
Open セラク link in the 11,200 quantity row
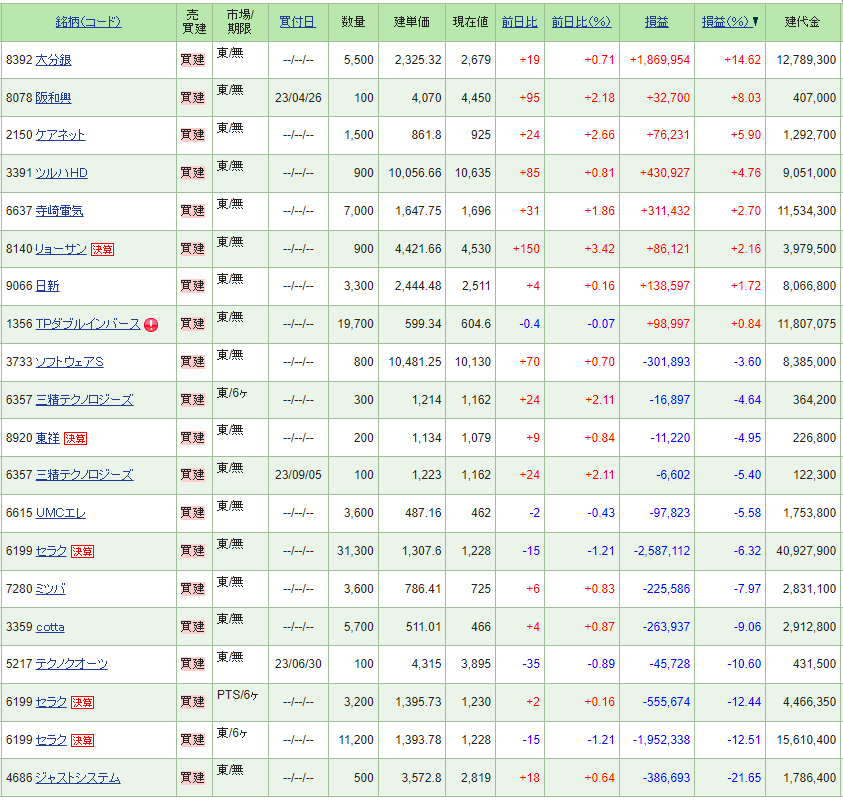click(51, 741)
